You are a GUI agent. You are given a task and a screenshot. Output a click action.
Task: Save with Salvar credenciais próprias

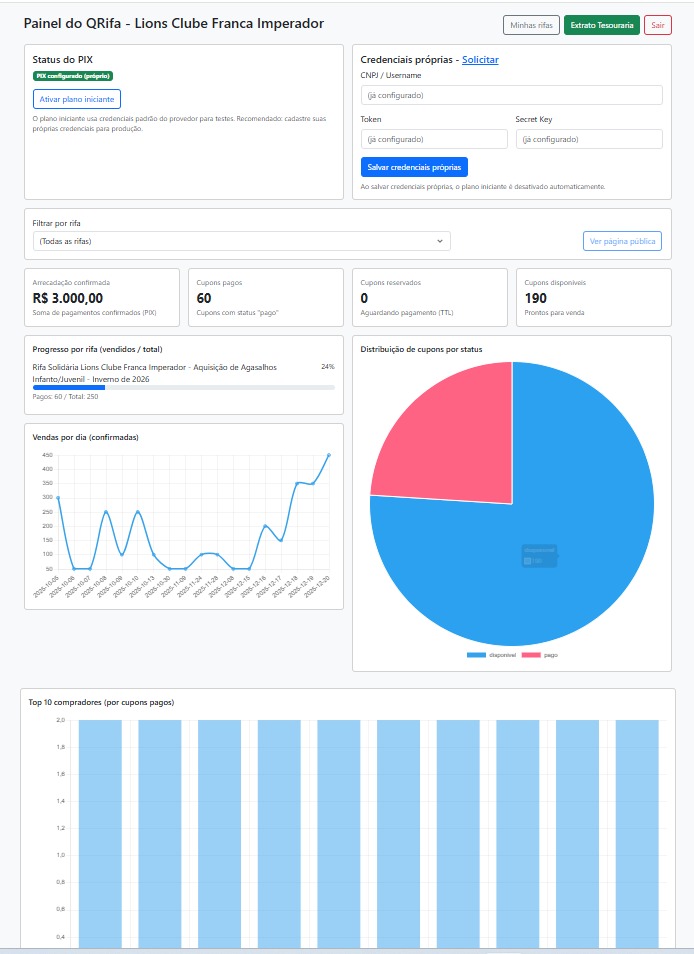pos(414,167)
